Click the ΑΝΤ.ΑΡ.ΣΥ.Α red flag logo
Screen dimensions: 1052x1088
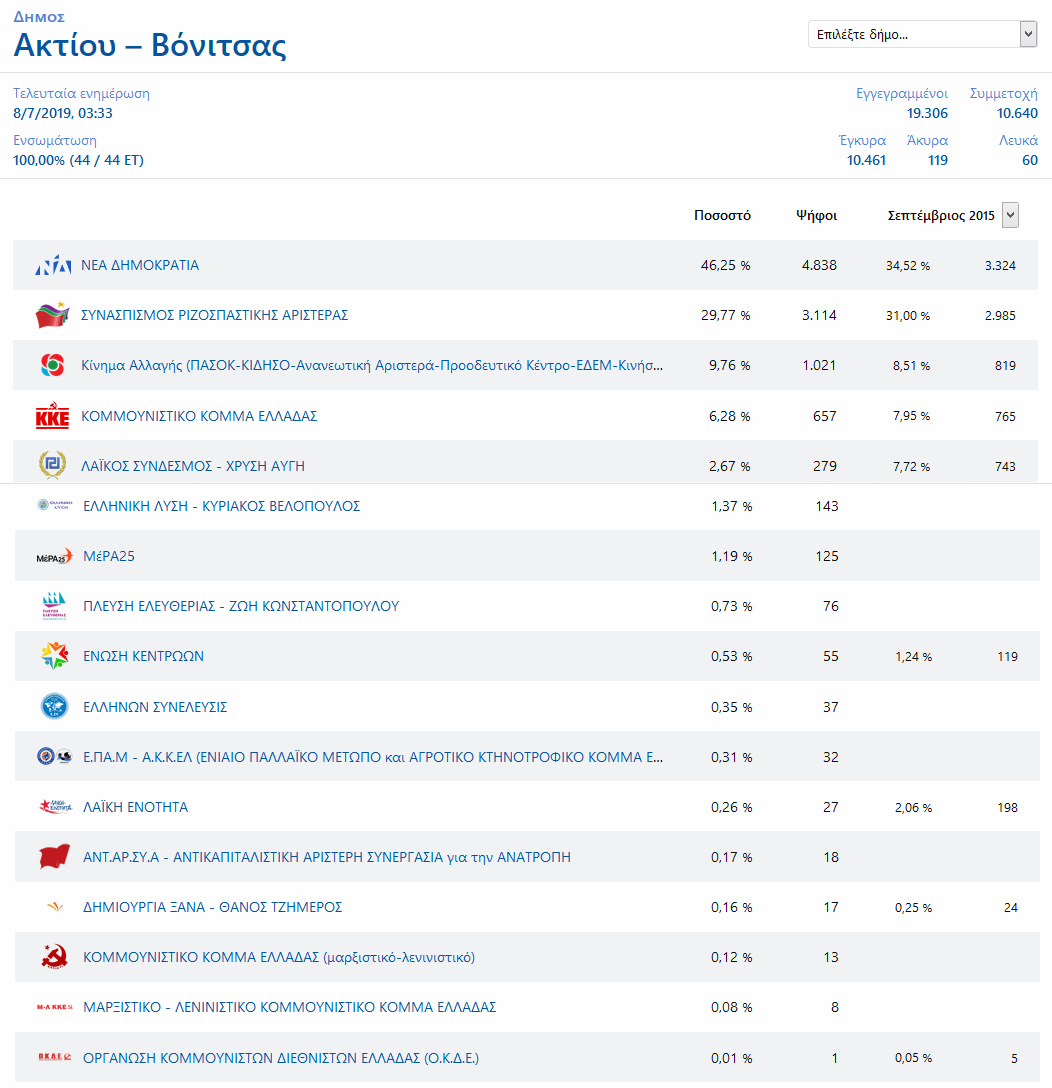[x=55, y=857]
